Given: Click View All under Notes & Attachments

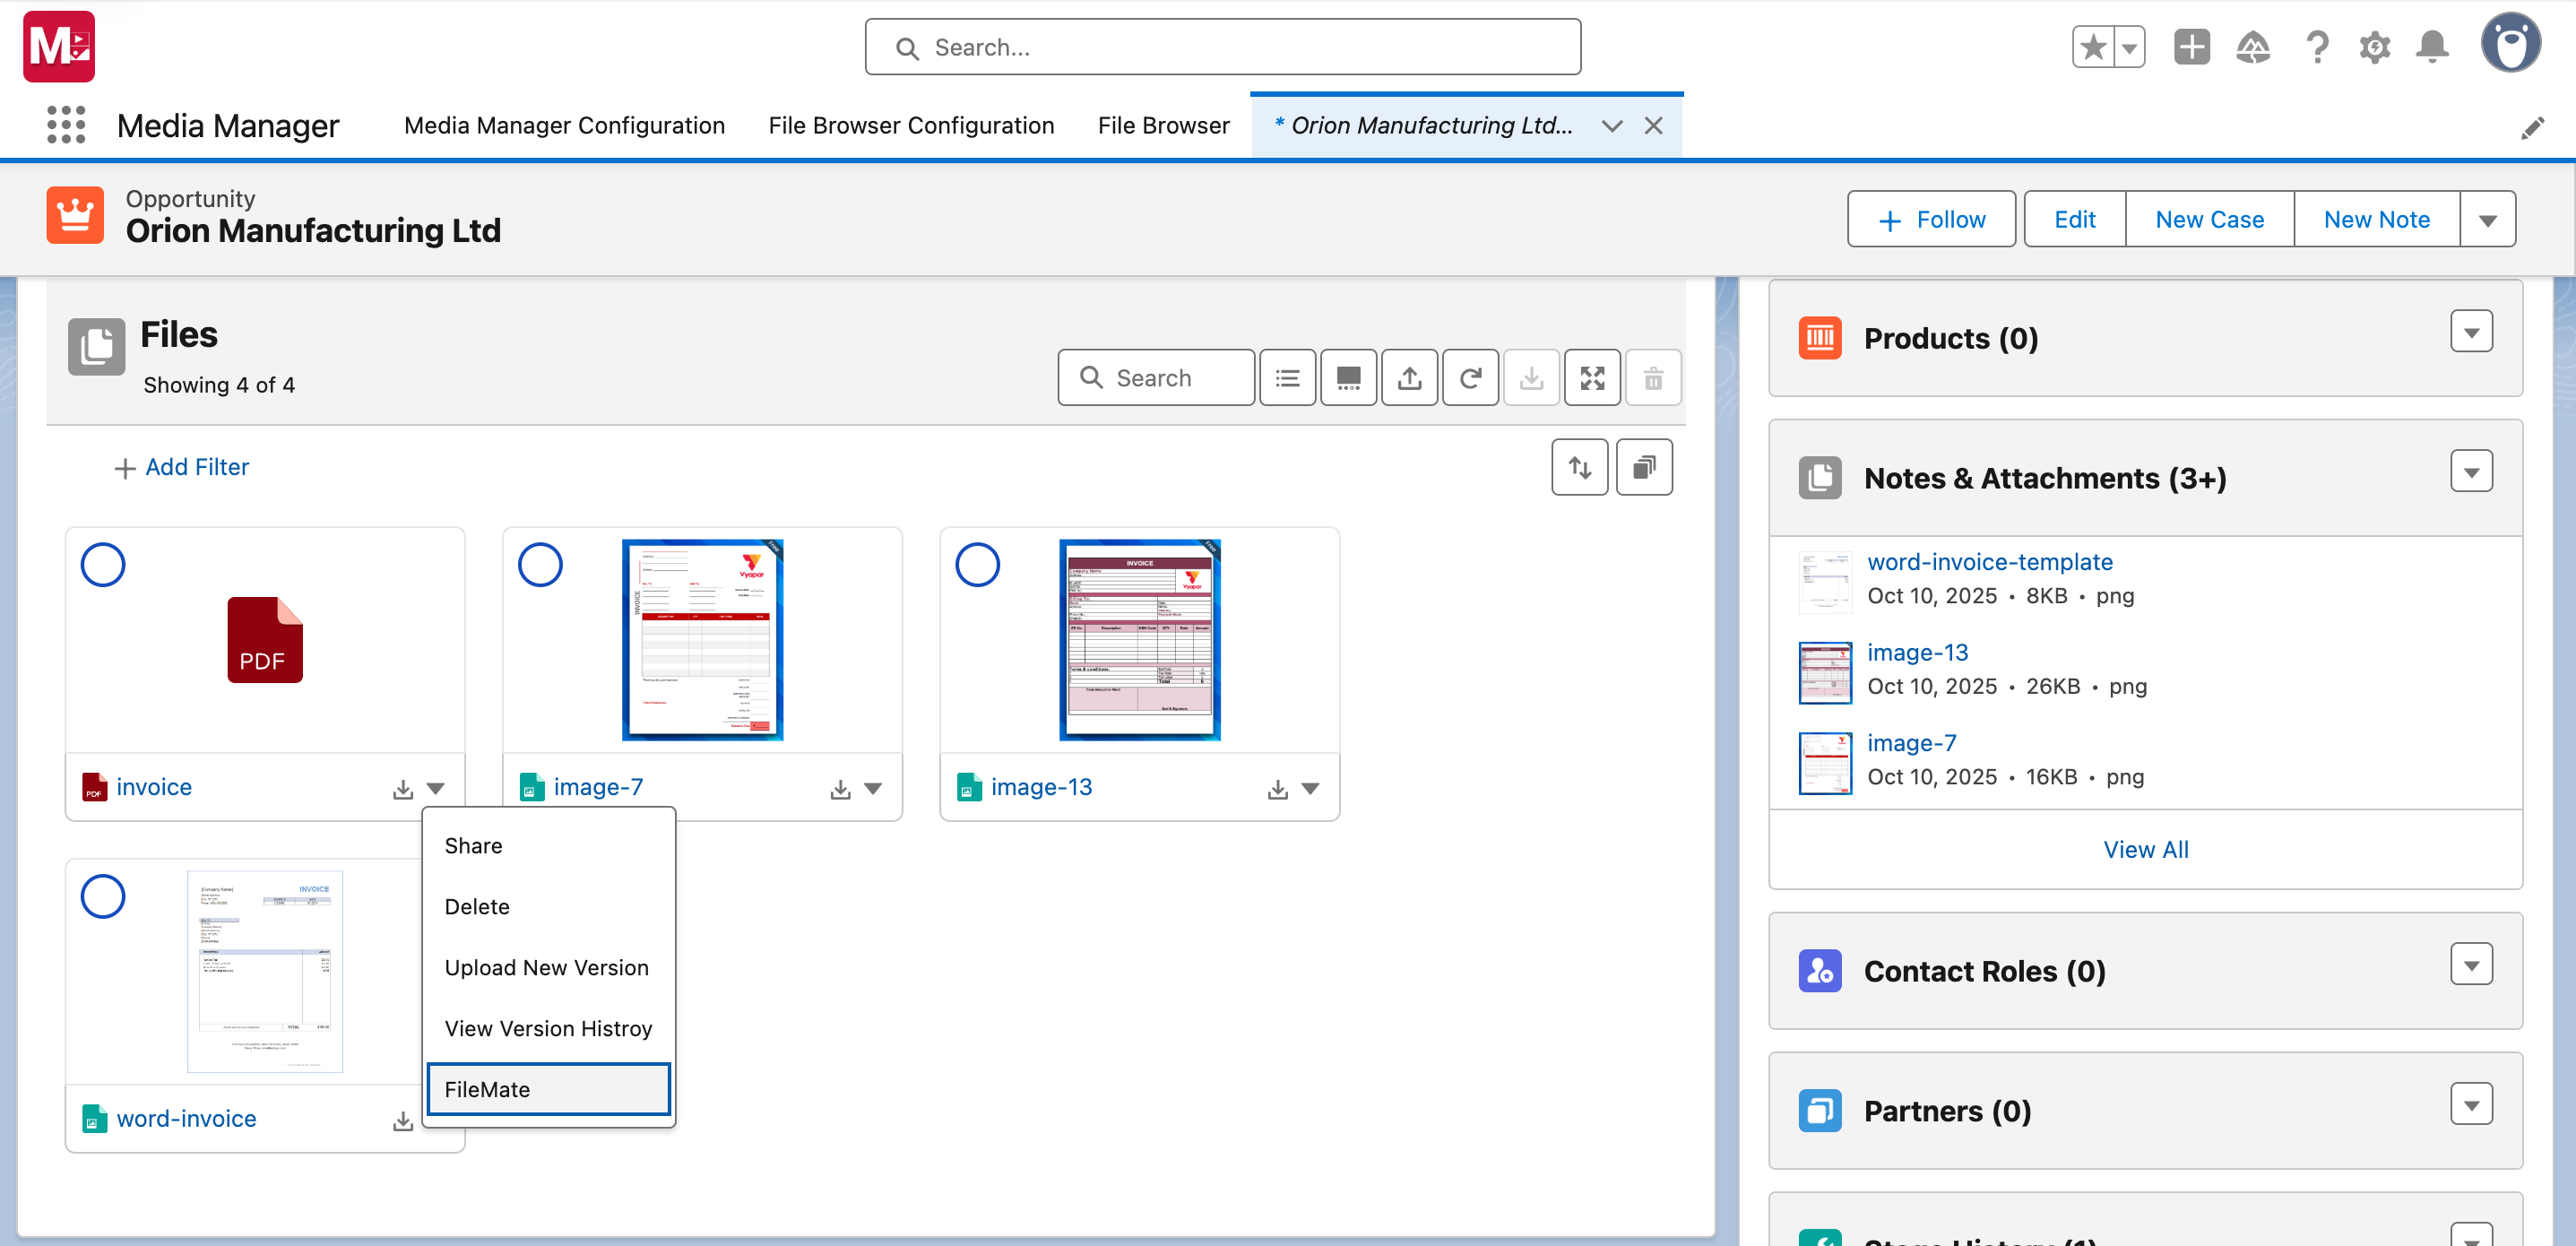Looking at the screenshot, I should [x=2145, y=849].
